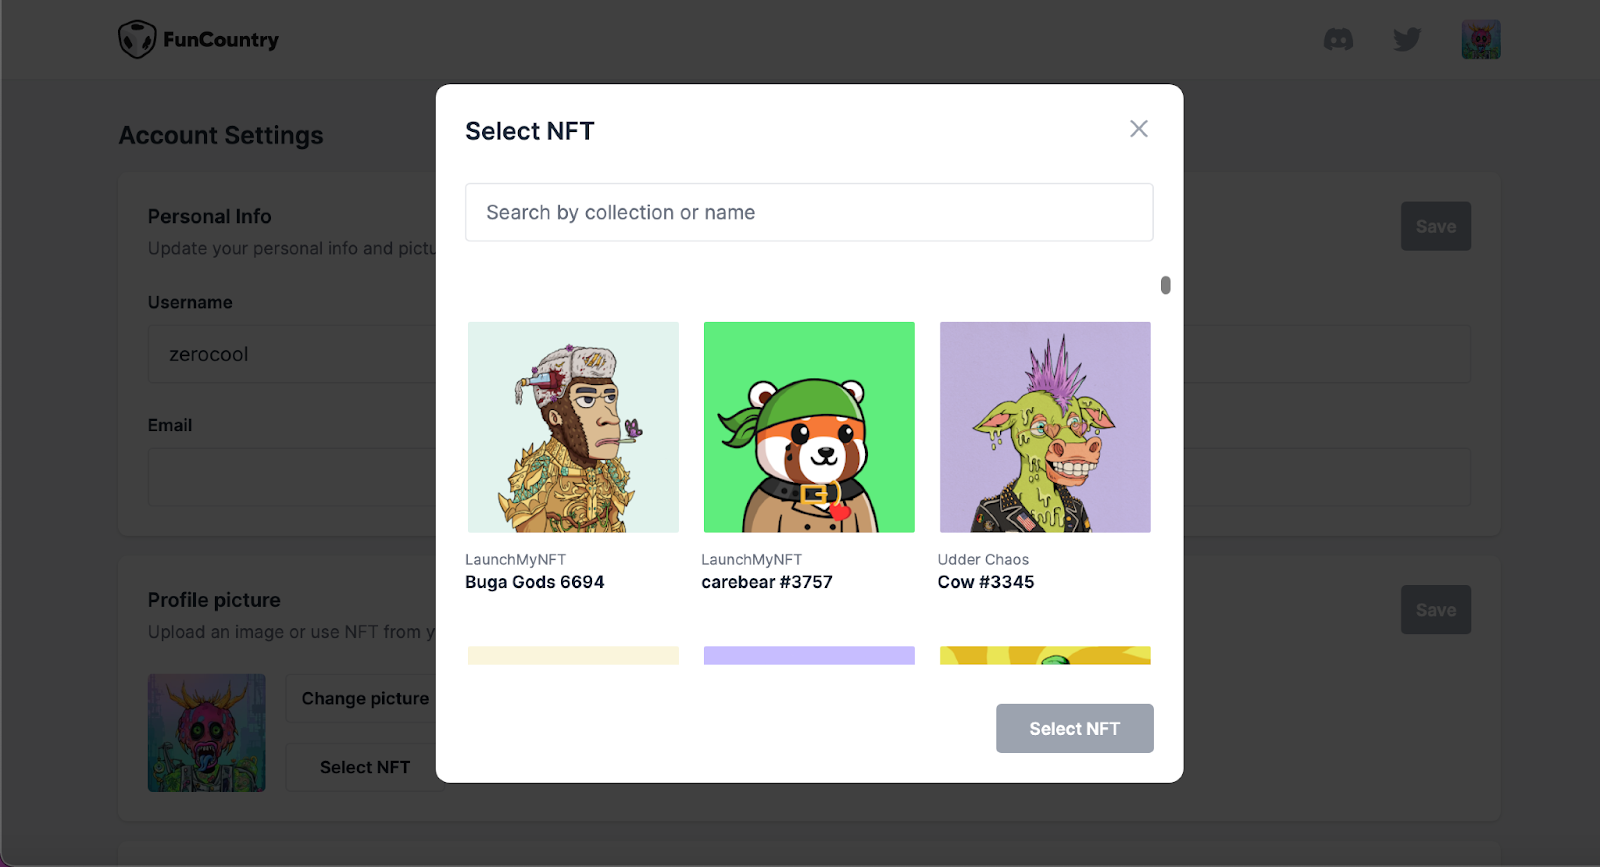This screenshot has width=1600, height=867.
Task: Open the user avatar in the header
Action: (1481, 40)
